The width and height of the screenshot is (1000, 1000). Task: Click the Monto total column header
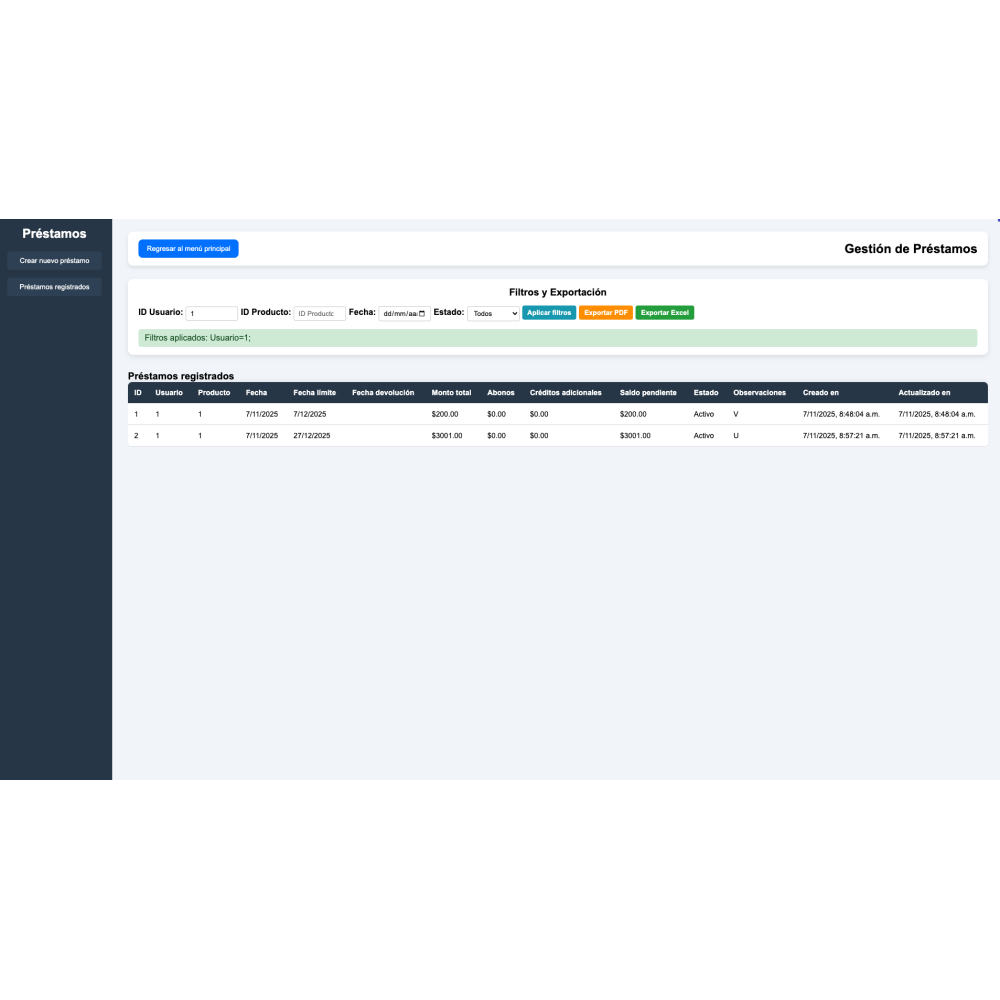pos(451,393)
